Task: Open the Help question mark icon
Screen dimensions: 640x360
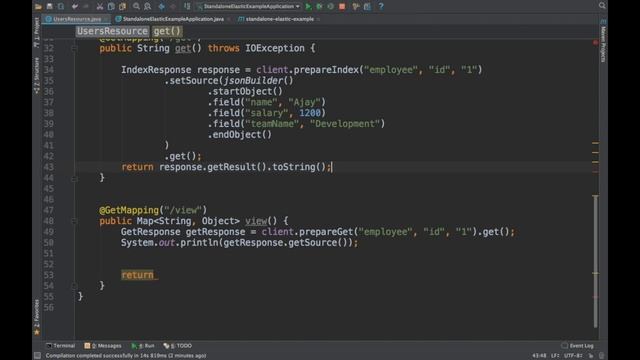Action: tap(381, 6)
